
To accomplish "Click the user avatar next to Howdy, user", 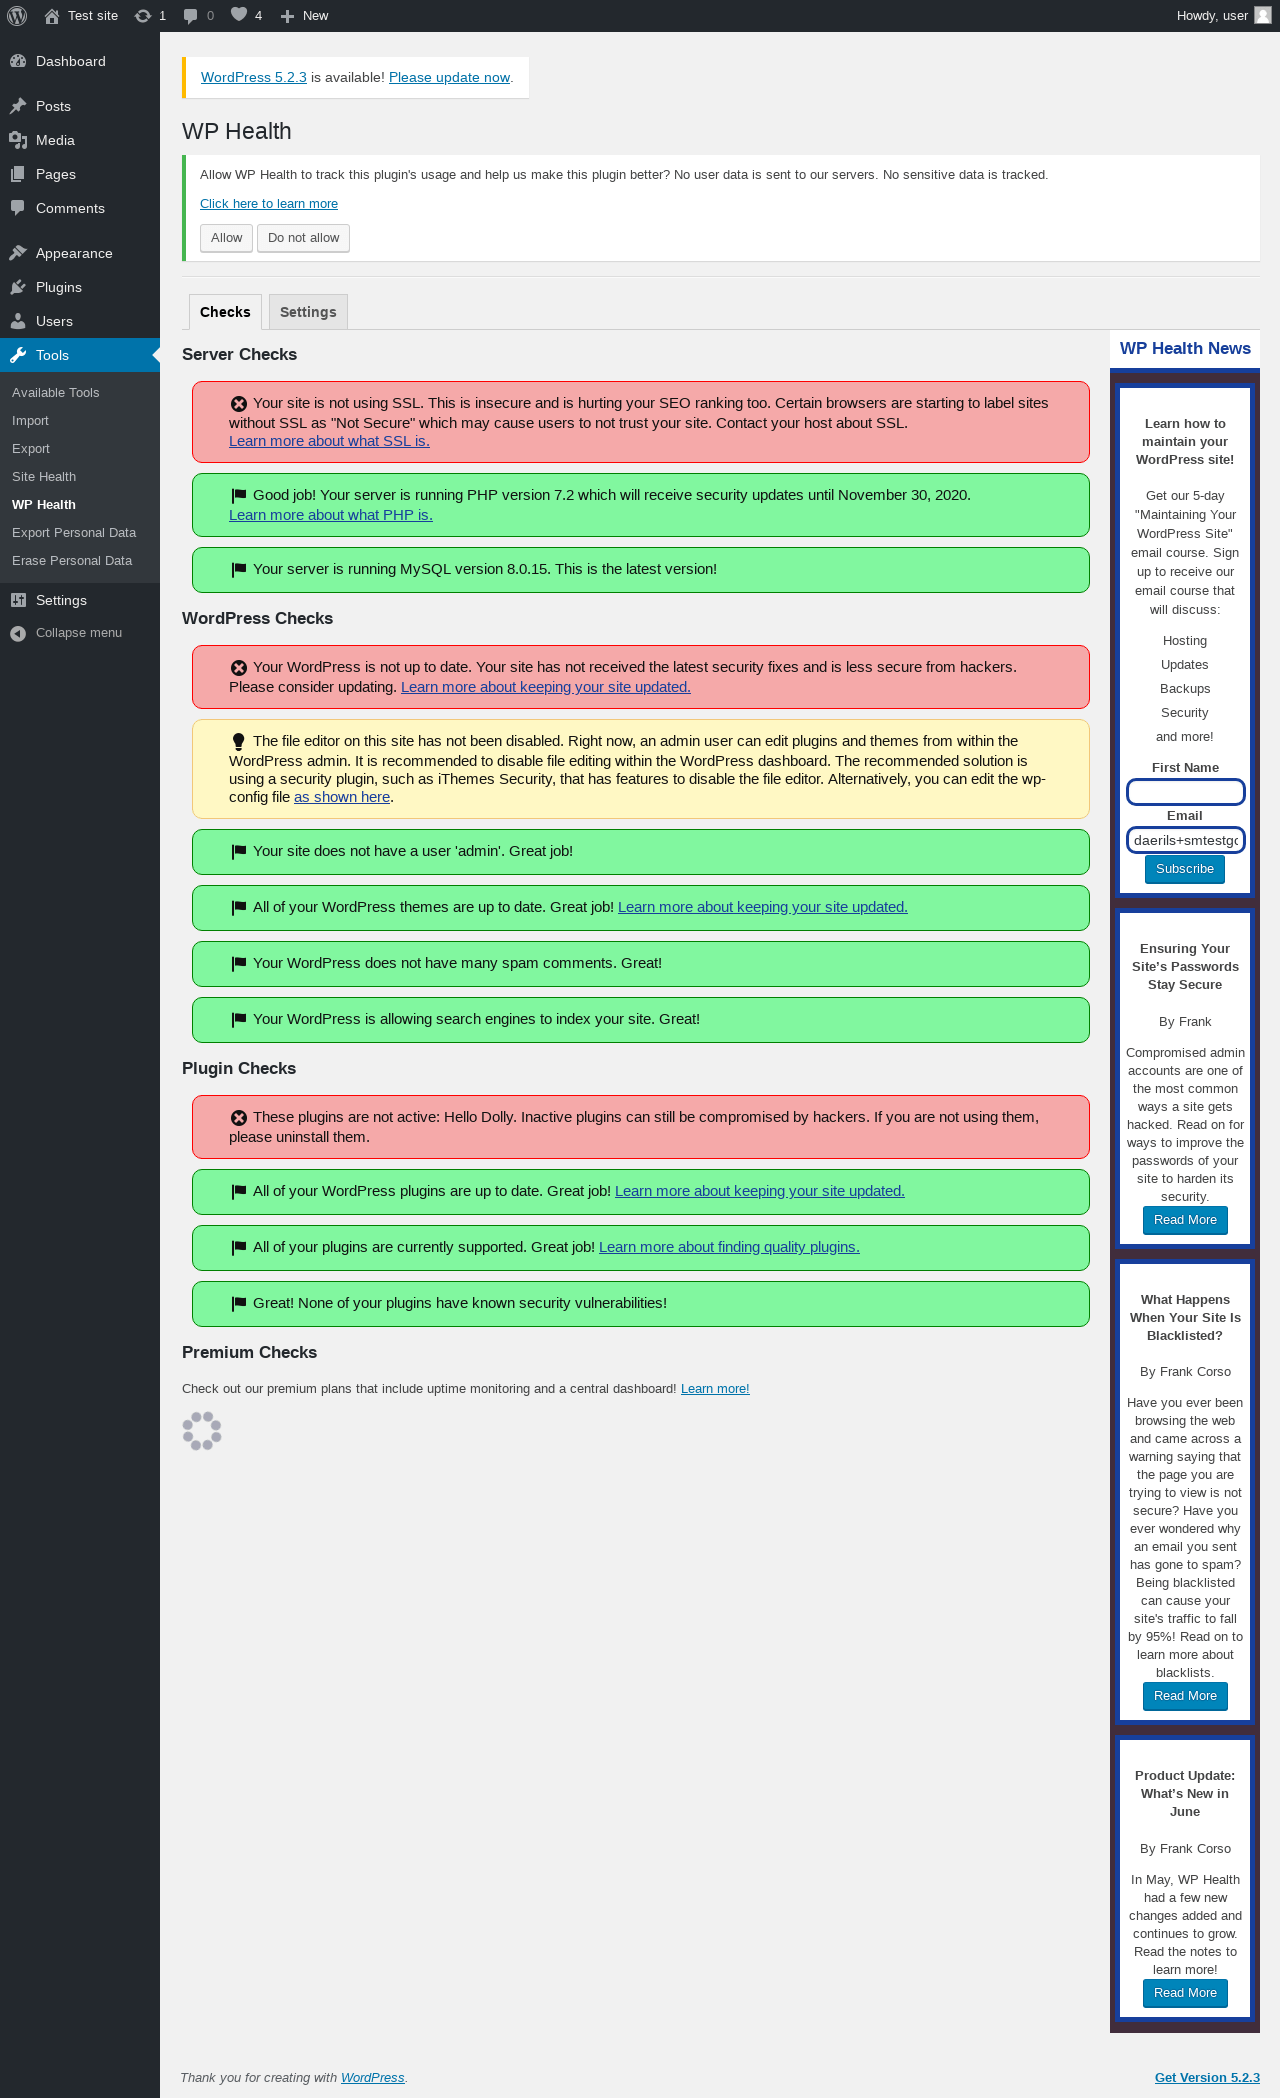I will point(1263,16).
